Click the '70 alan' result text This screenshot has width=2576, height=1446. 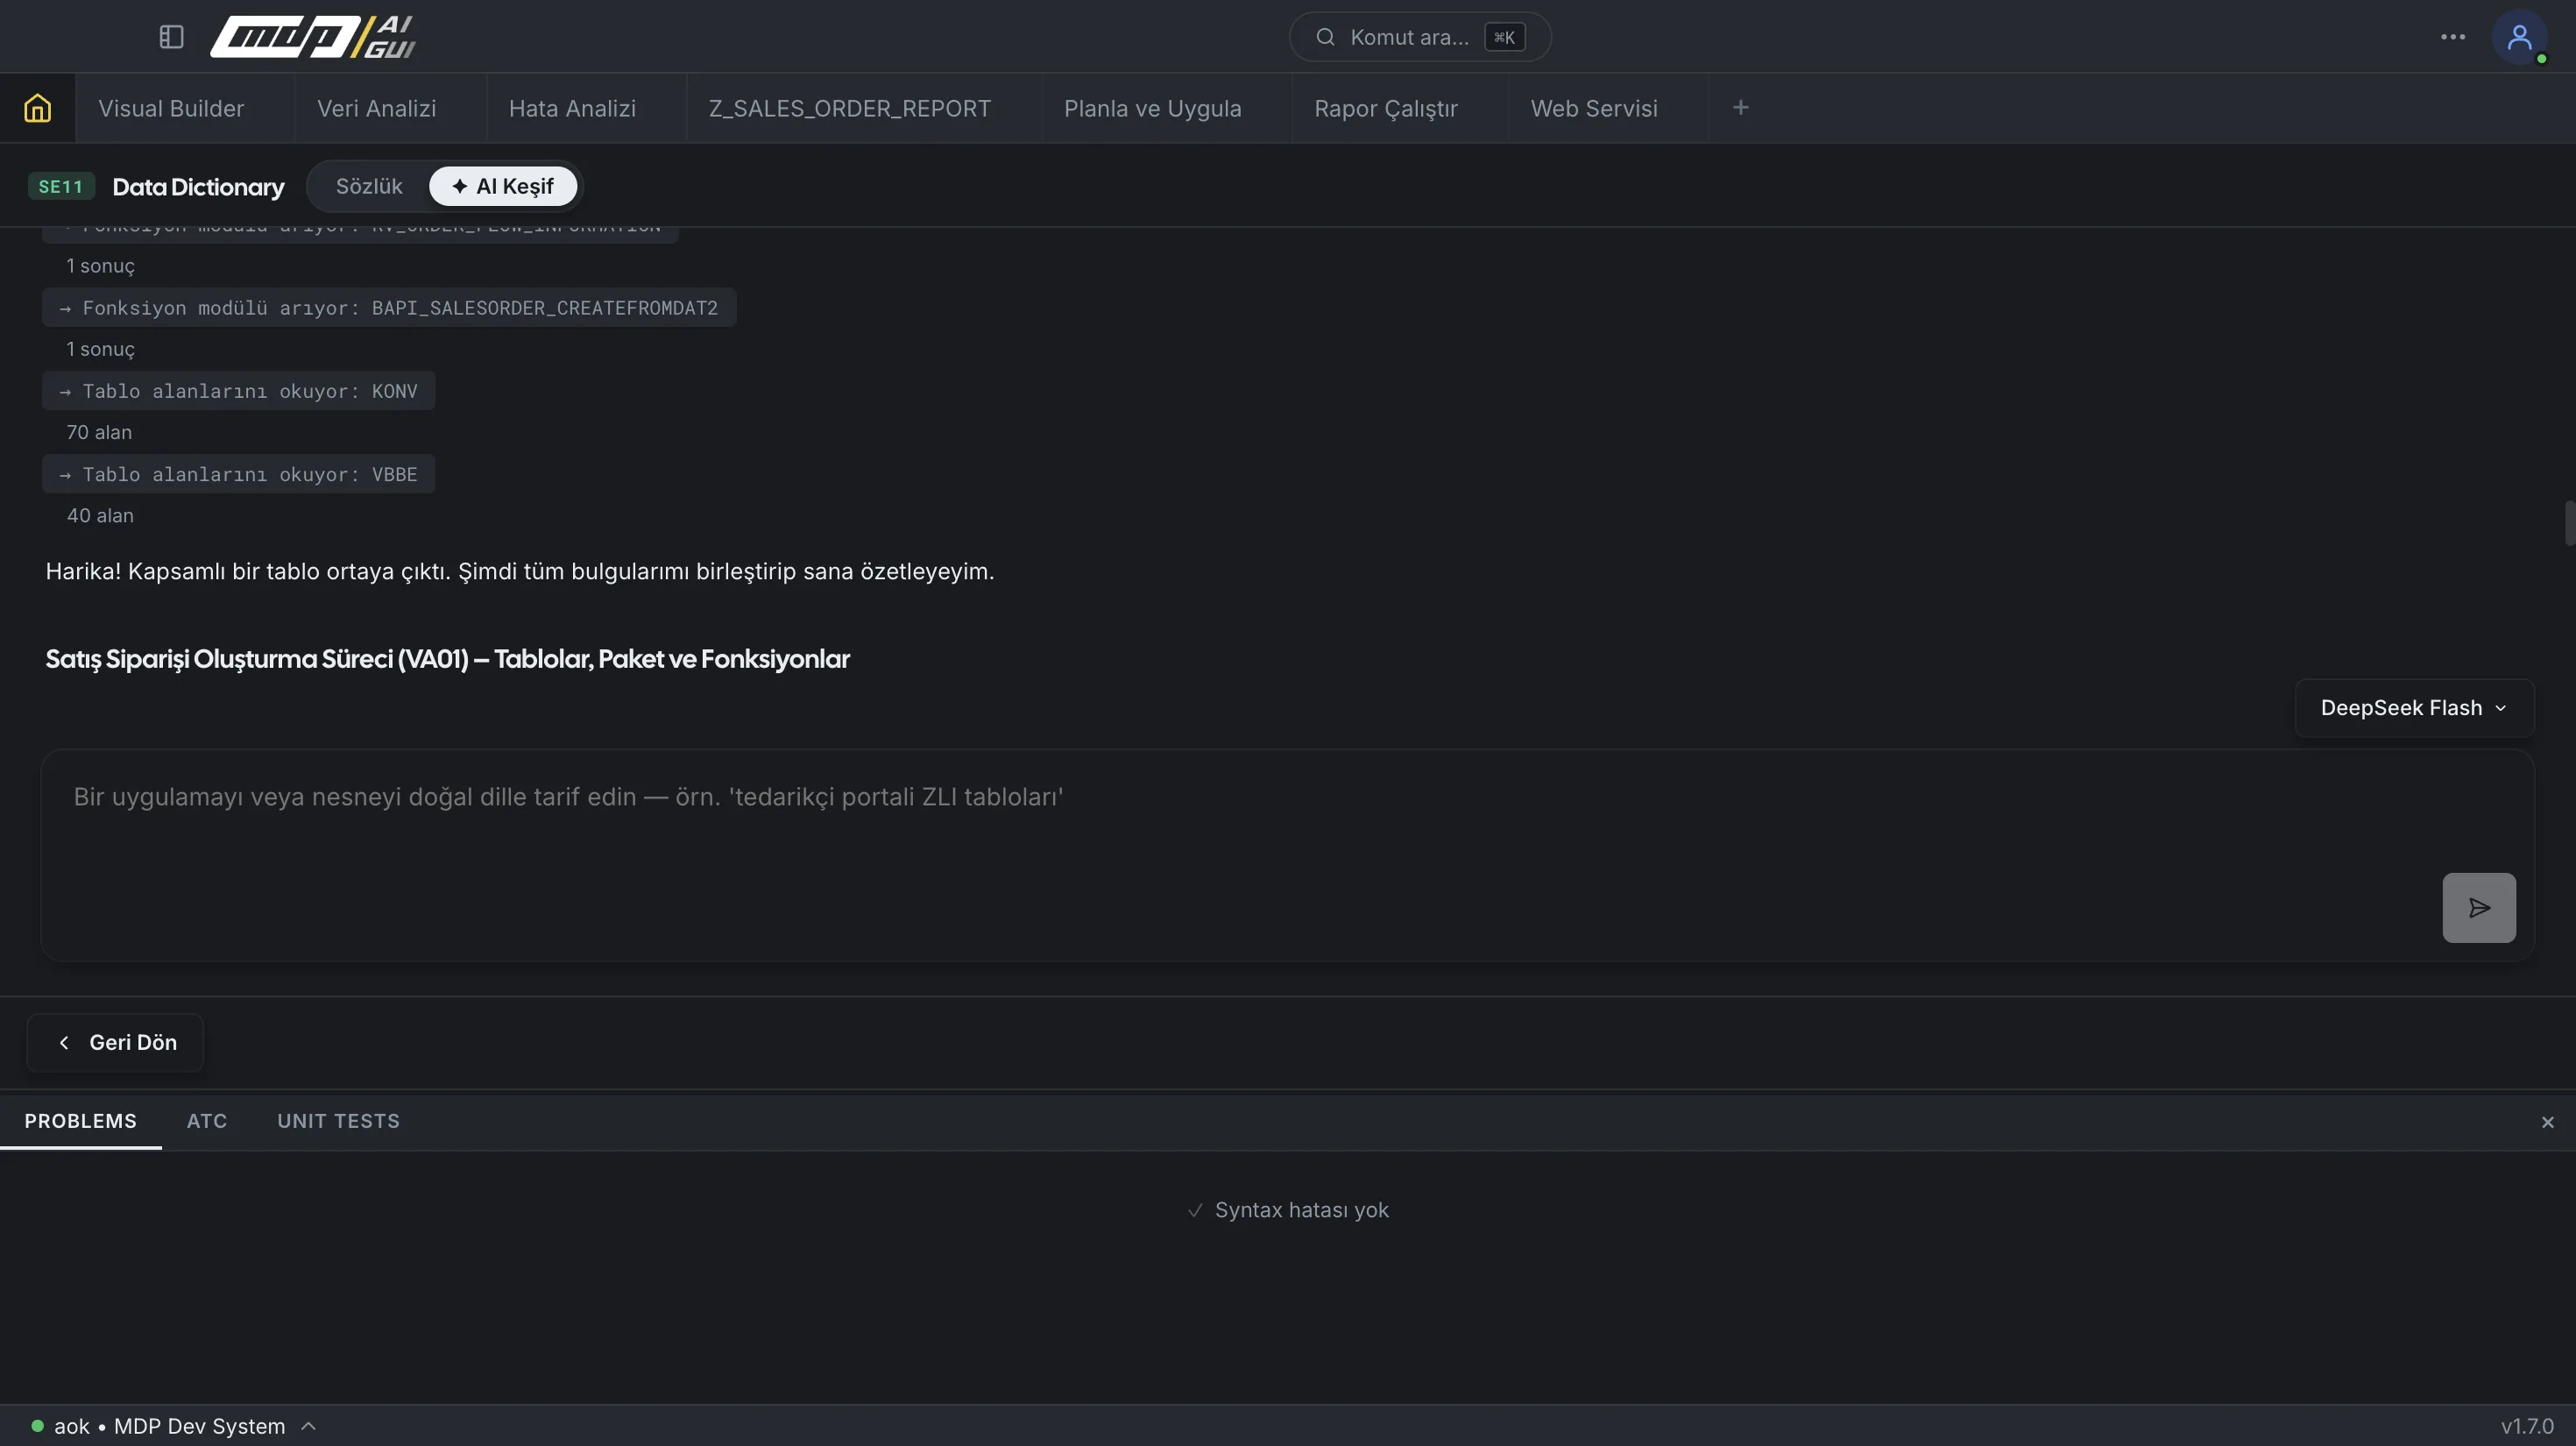pyautogui.click(x=99, y=432)
